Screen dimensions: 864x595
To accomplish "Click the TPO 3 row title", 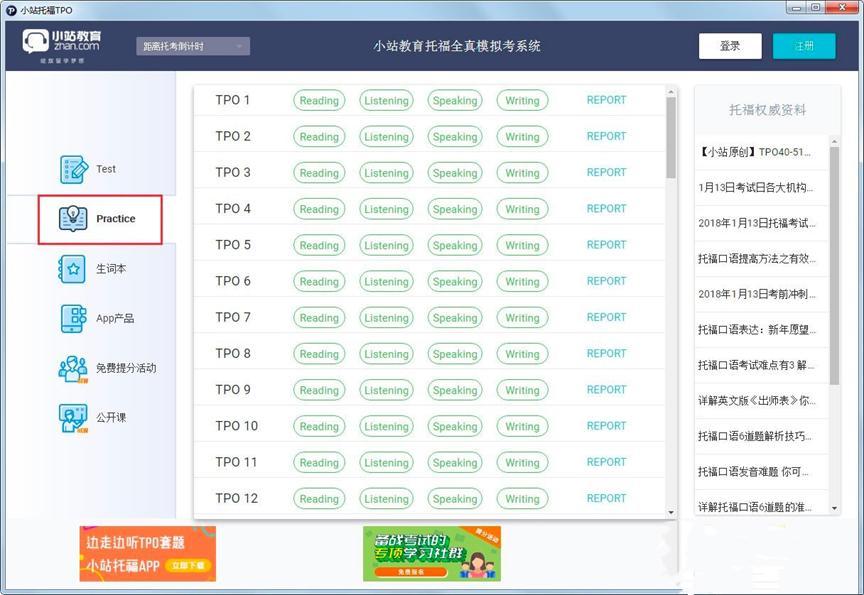I will pos(233,172).
